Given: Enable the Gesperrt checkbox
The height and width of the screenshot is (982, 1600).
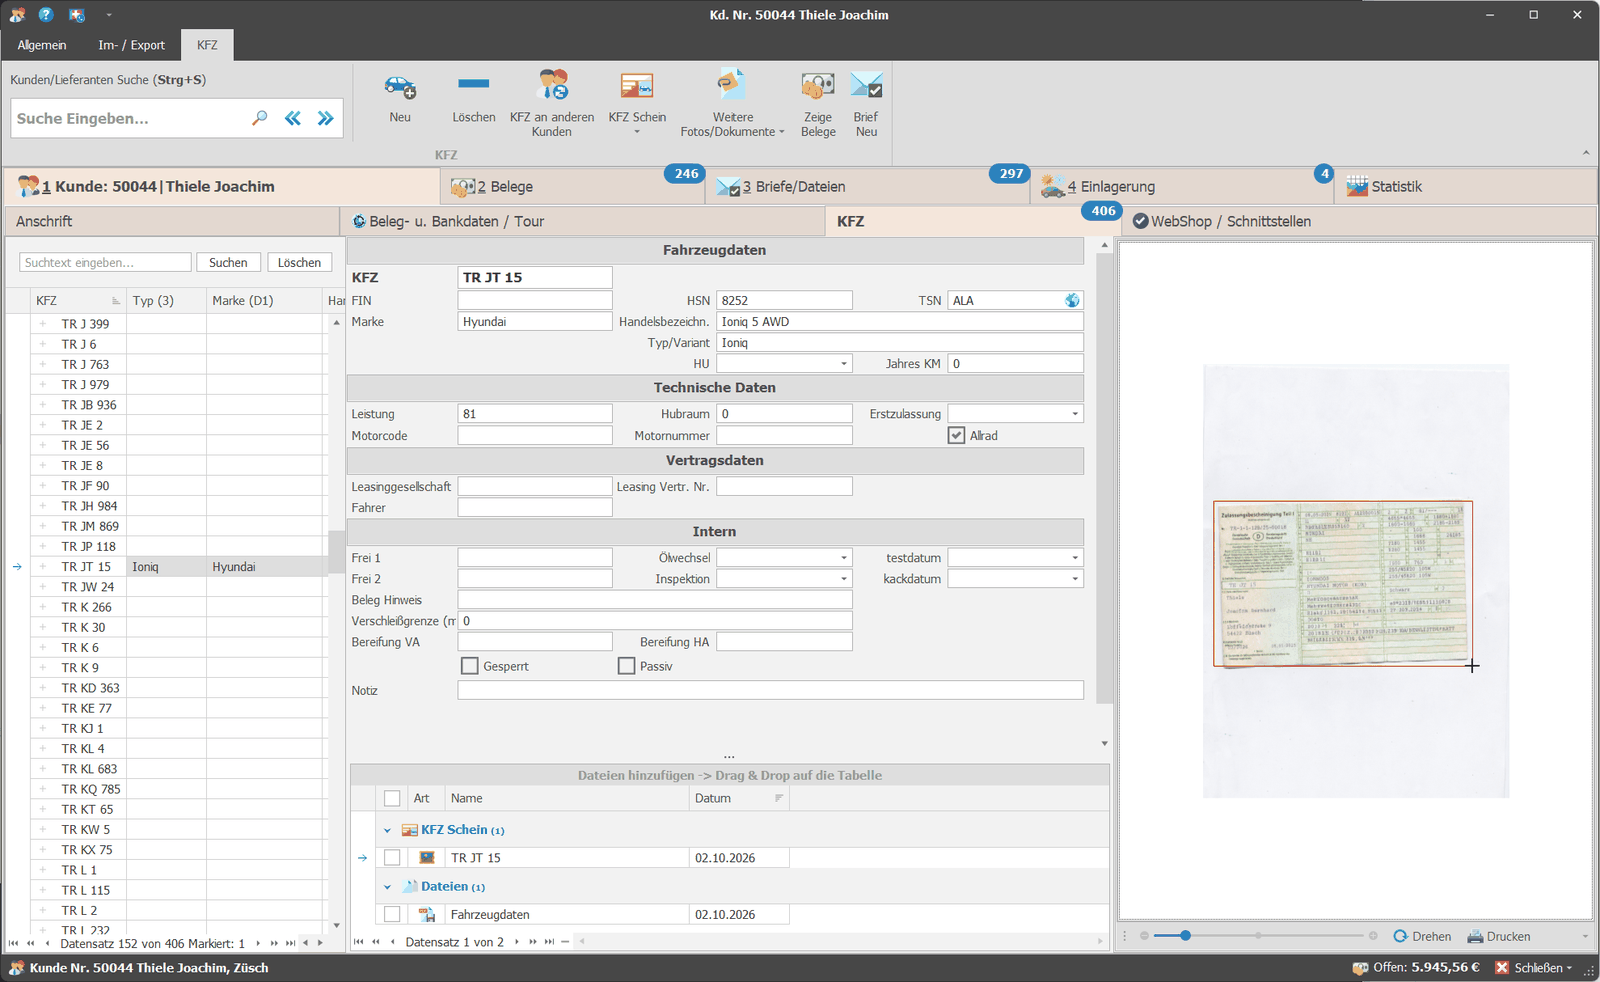Looking at the screenshot, I should coord(469,666).
